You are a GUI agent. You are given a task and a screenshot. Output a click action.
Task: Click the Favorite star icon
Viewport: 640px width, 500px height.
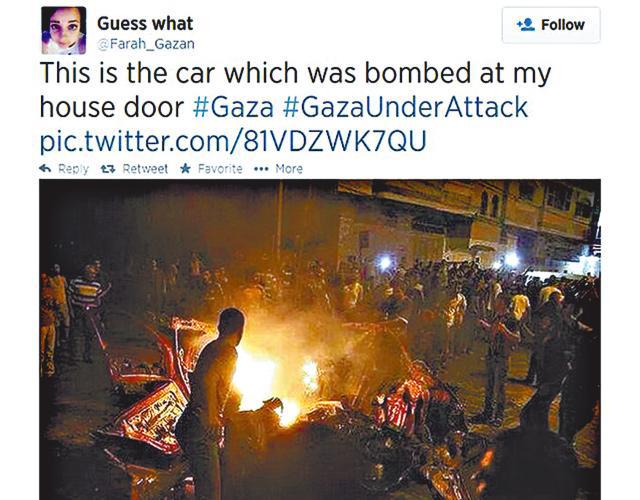(x=185, y=168)
